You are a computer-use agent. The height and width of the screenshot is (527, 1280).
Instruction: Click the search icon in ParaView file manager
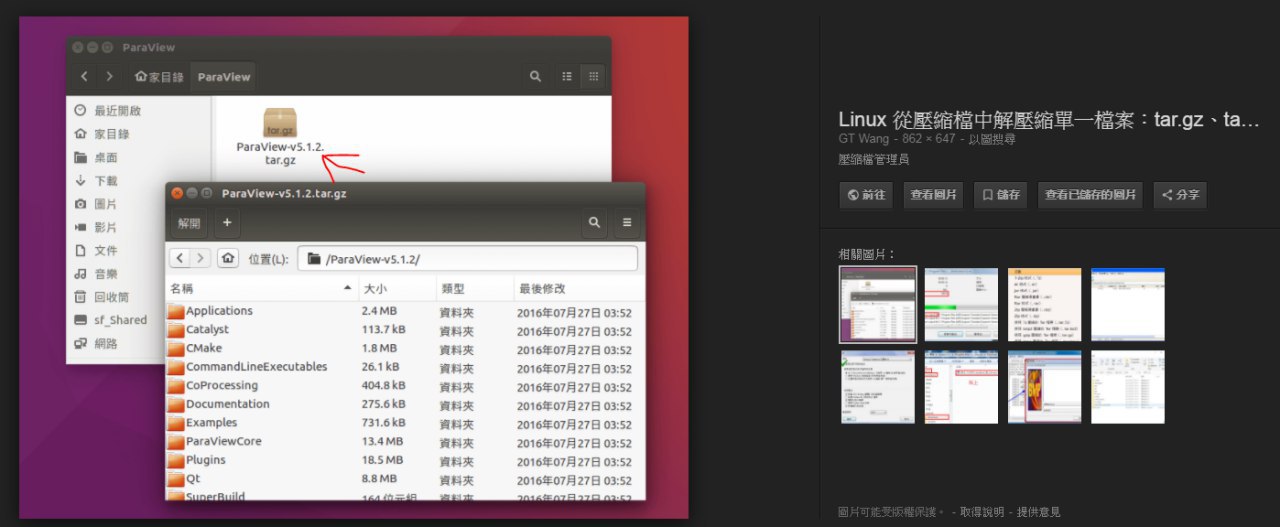coord(536,76)
